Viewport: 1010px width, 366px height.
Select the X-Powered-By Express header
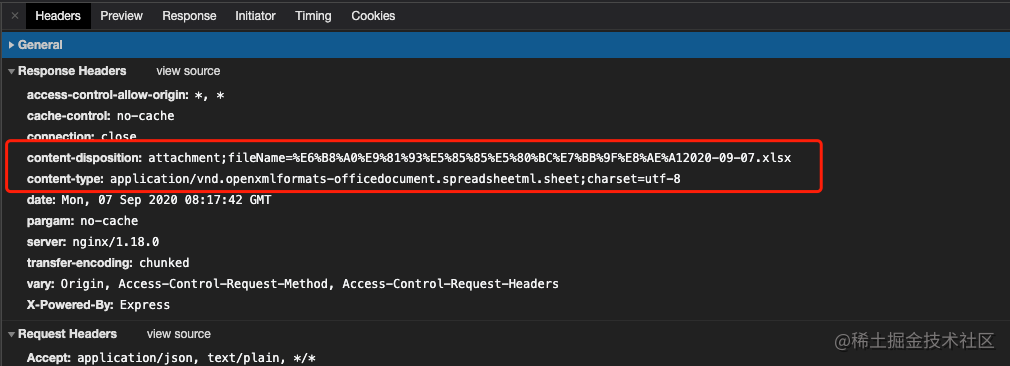pos(99,305)
